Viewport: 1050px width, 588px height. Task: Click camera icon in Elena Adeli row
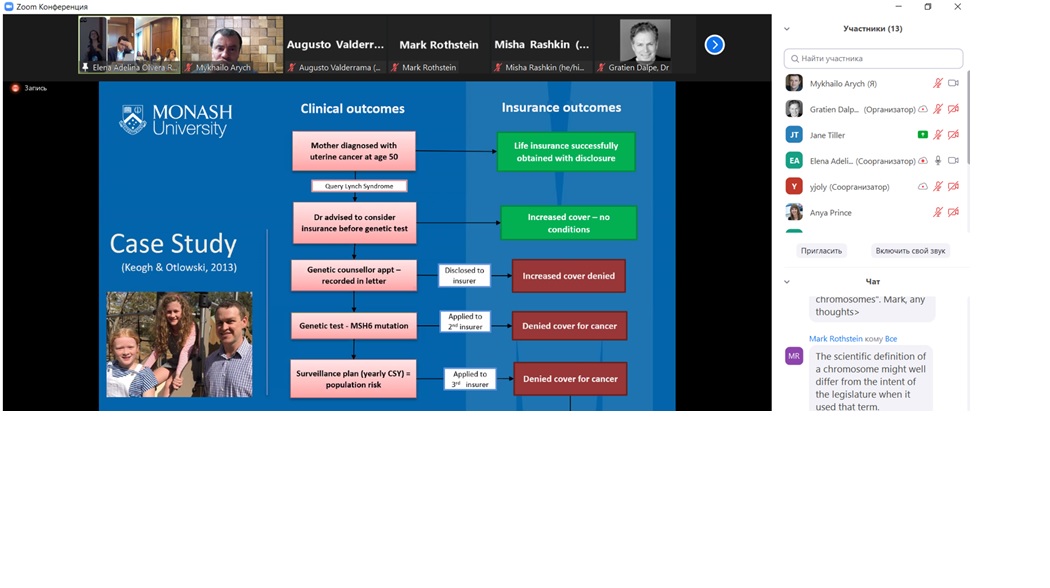954,161
